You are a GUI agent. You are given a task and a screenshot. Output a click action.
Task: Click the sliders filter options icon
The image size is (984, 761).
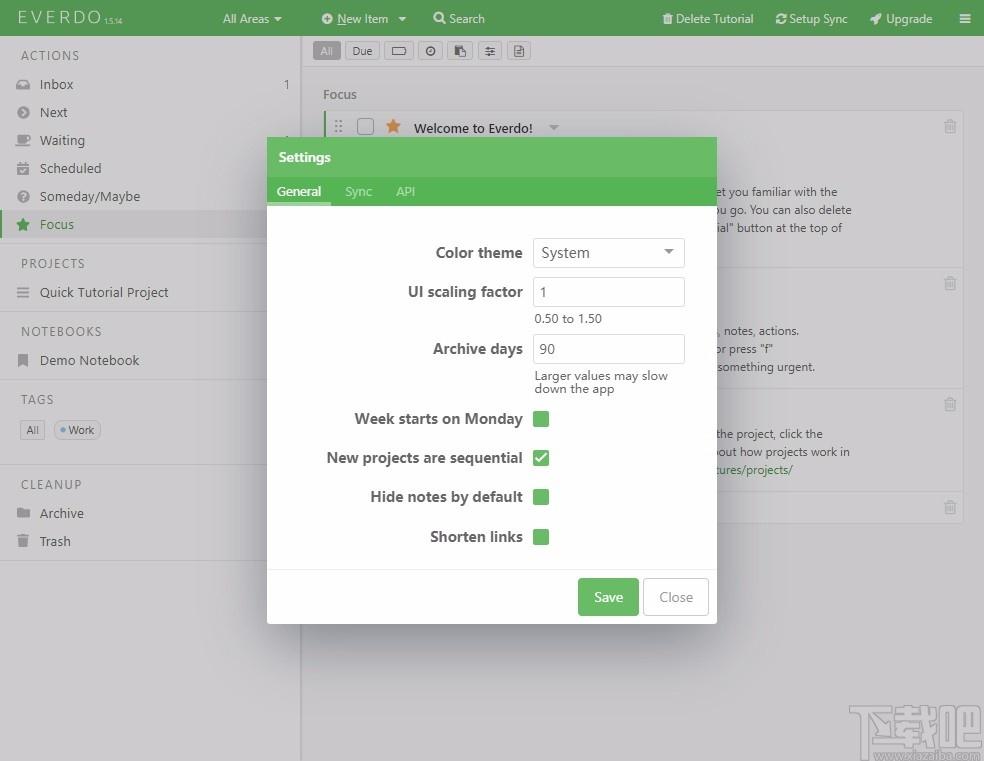(489, 51)
